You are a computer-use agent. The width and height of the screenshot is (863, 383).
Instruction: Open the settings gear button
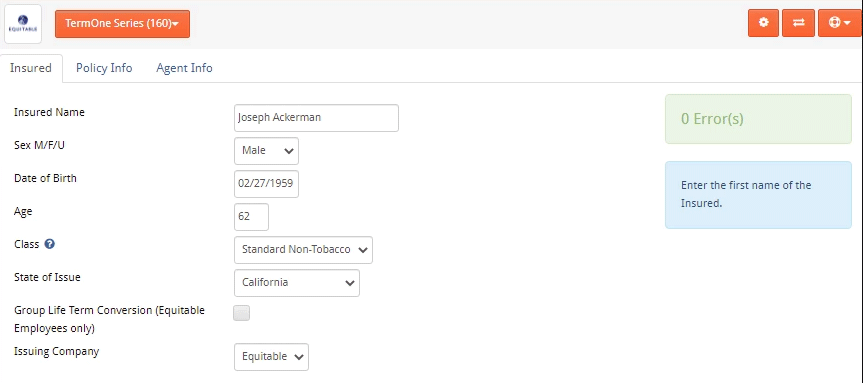pyautogui.click(x=763, y=23)
